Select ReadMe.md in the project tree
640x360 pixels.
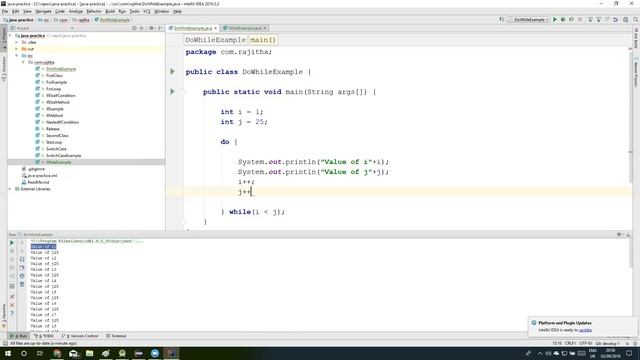tap(38, 182)
